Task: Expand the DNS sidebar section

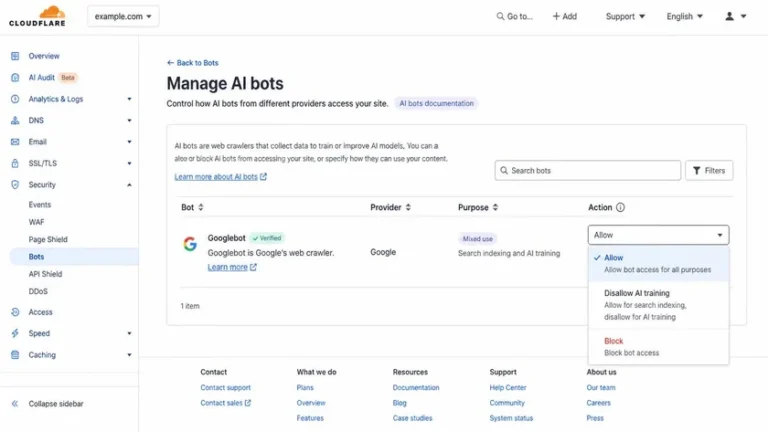Action: point(129,120)
